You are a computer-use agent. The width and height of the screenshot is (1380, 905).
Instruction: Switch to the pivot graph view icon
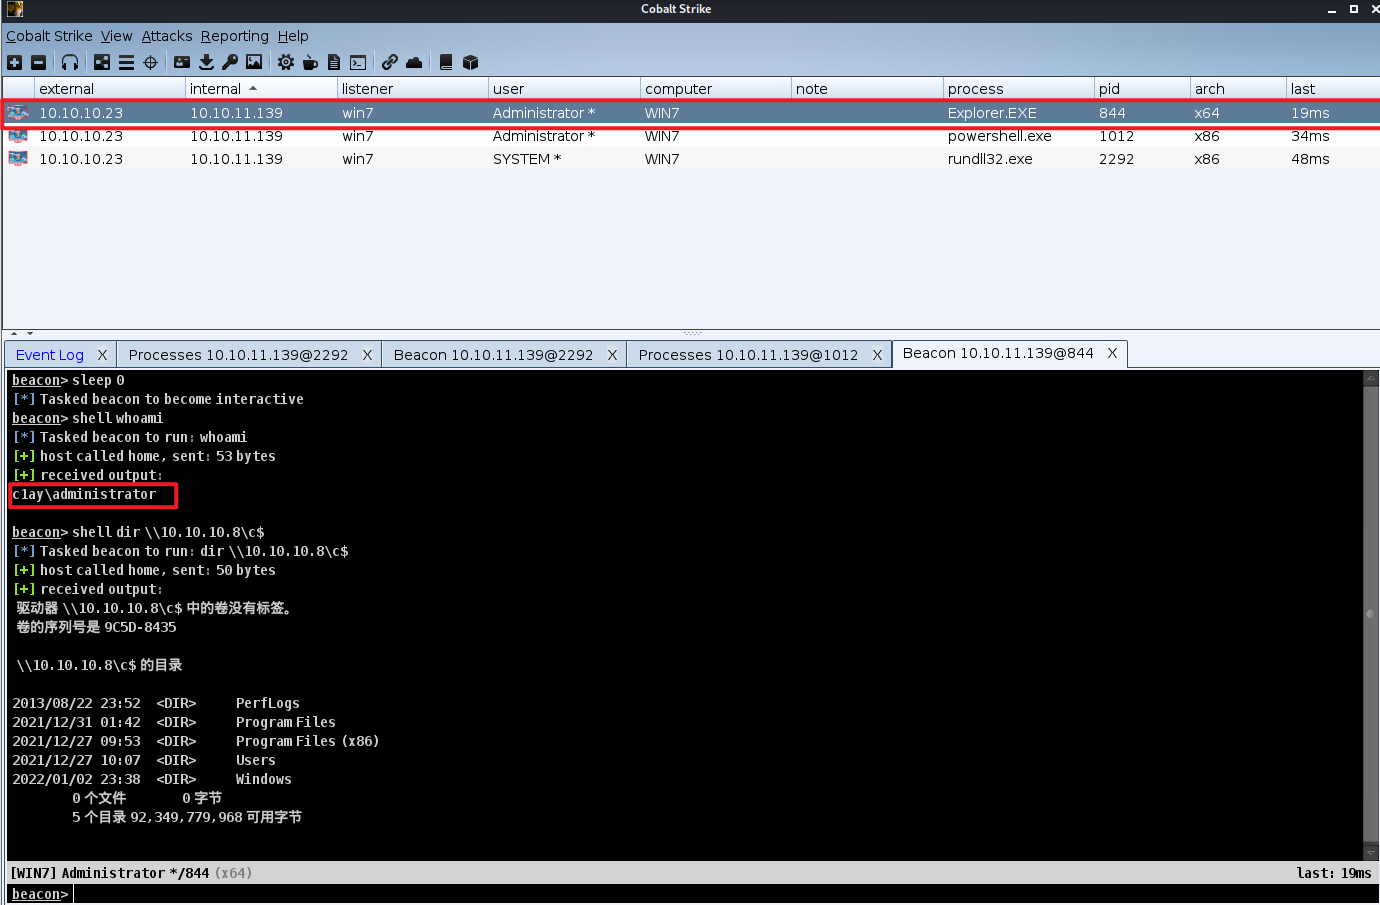tap(102, 62)
